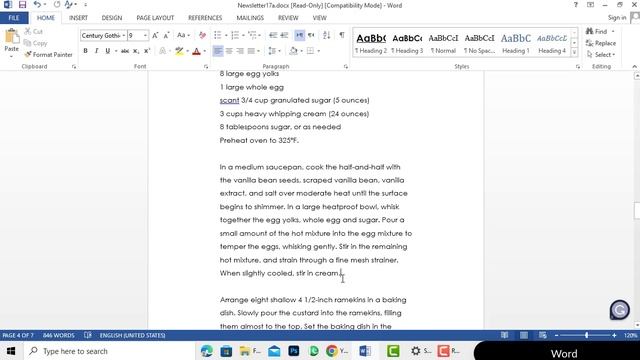Viewport: 640px width, 360px height.
Task: Clear all formatting using the eraser icon
Action: point(202,36)
